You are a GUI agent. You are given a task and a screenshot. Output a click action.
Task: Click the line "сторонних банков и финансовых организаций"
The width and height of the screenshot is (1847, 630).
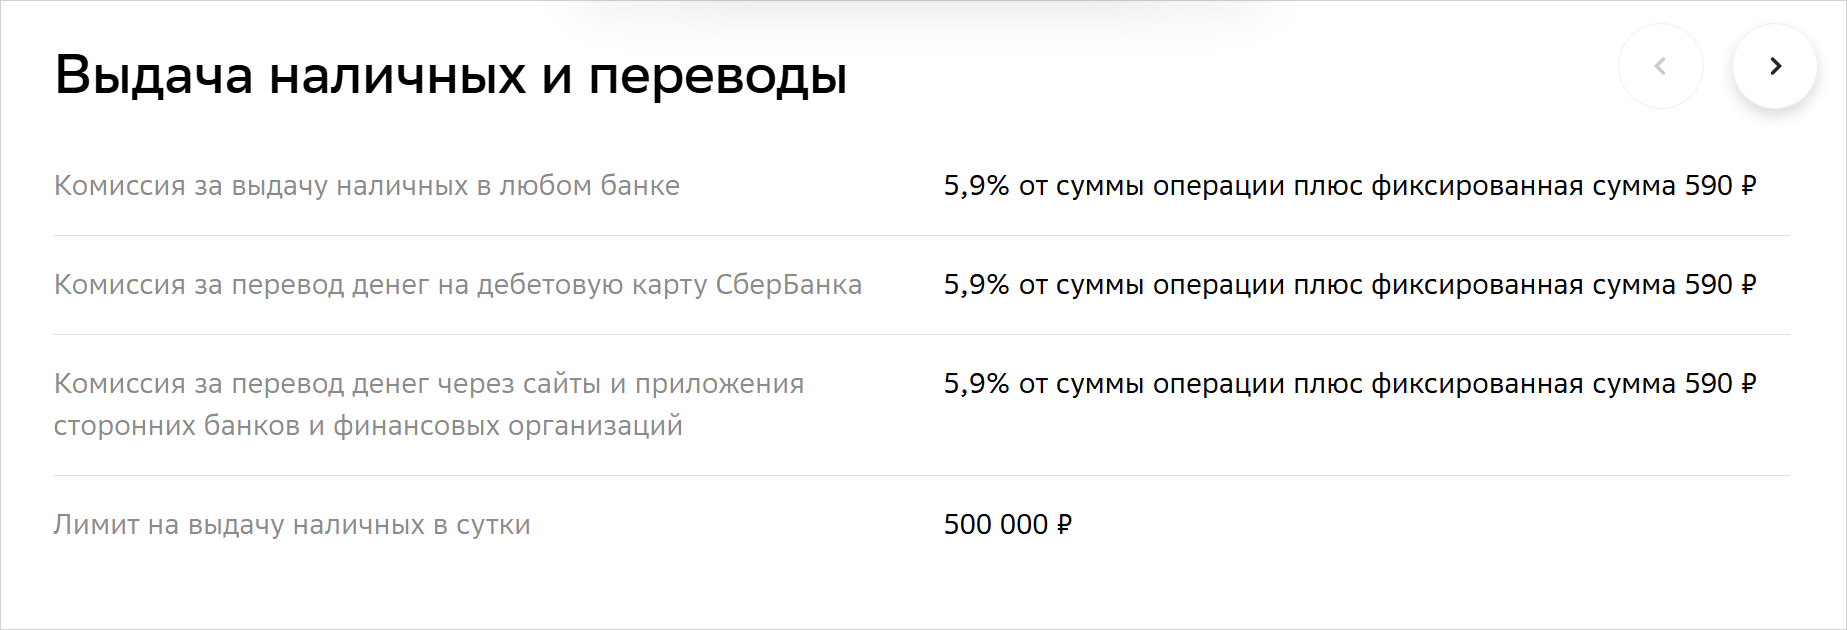(367, 426)
